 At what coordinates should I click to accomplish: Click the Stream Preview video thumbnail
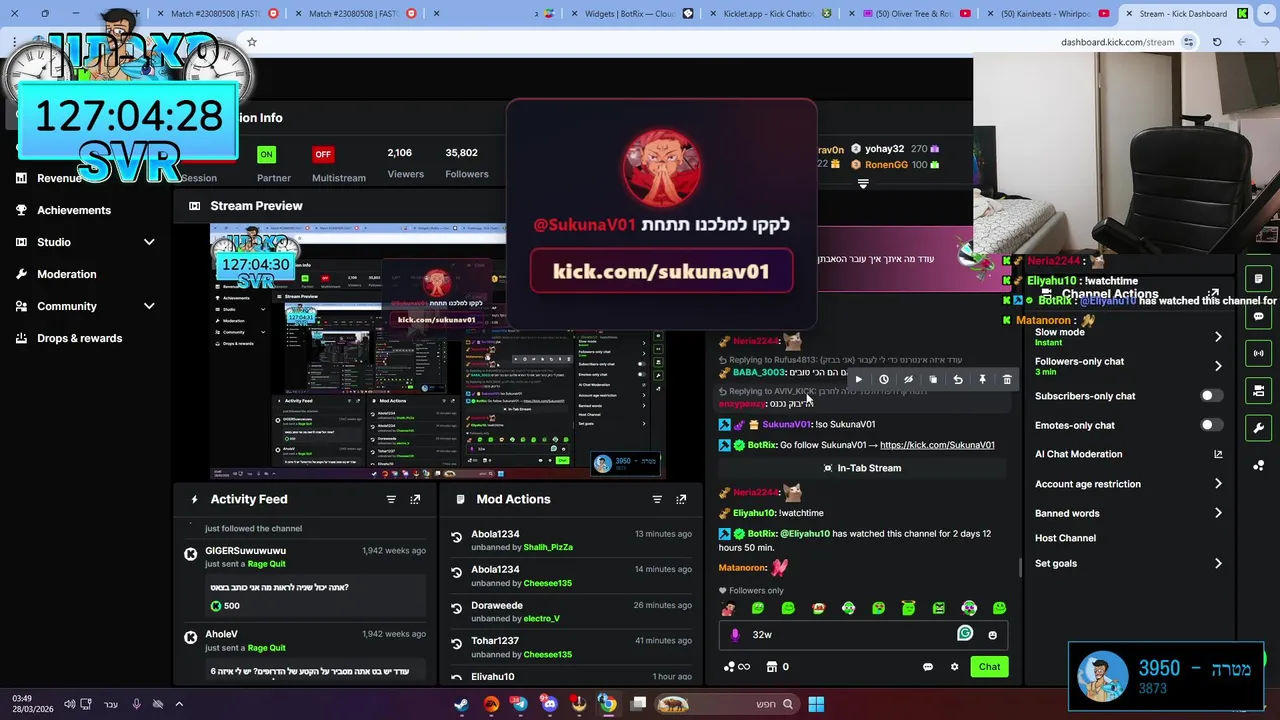[x=438, y=352]
